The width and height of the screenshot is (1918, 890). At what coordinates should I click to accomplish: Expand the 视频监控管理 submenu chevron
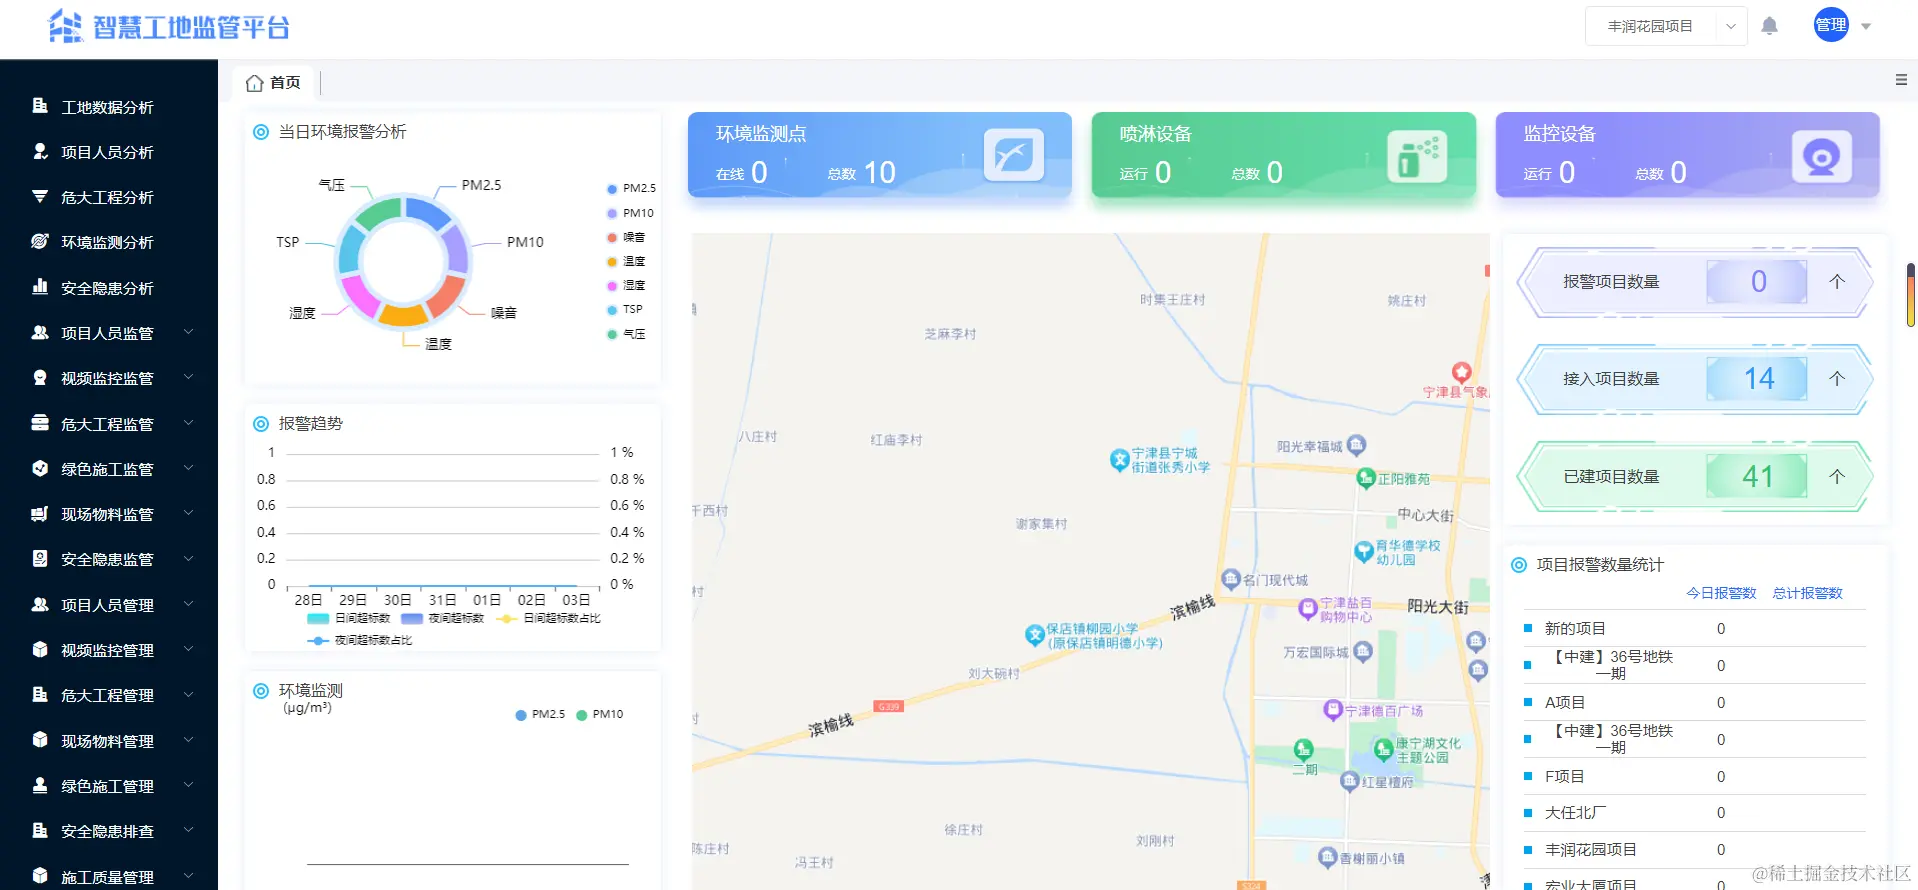pos(188,649)
